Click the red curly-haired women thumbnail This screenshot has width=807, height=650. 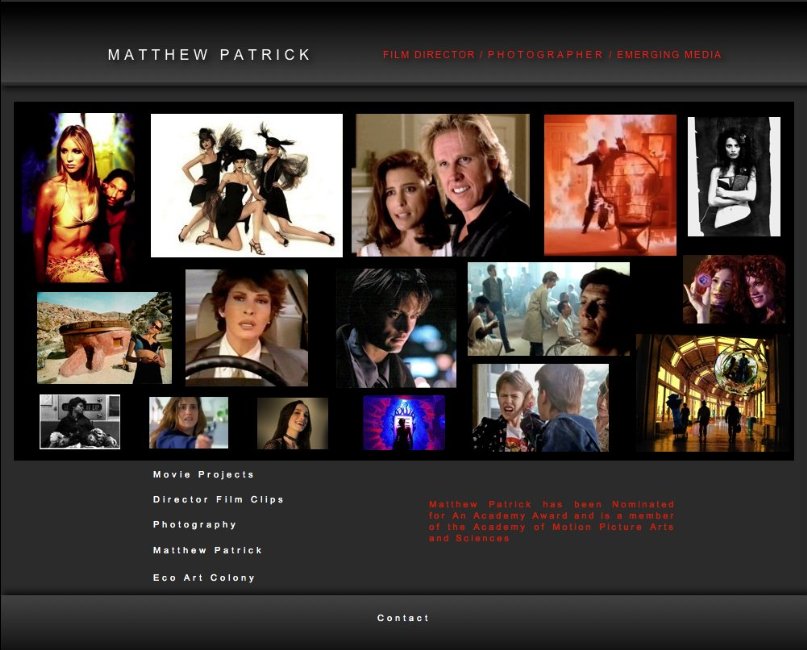pyautogui.click(x=733, y=289)
